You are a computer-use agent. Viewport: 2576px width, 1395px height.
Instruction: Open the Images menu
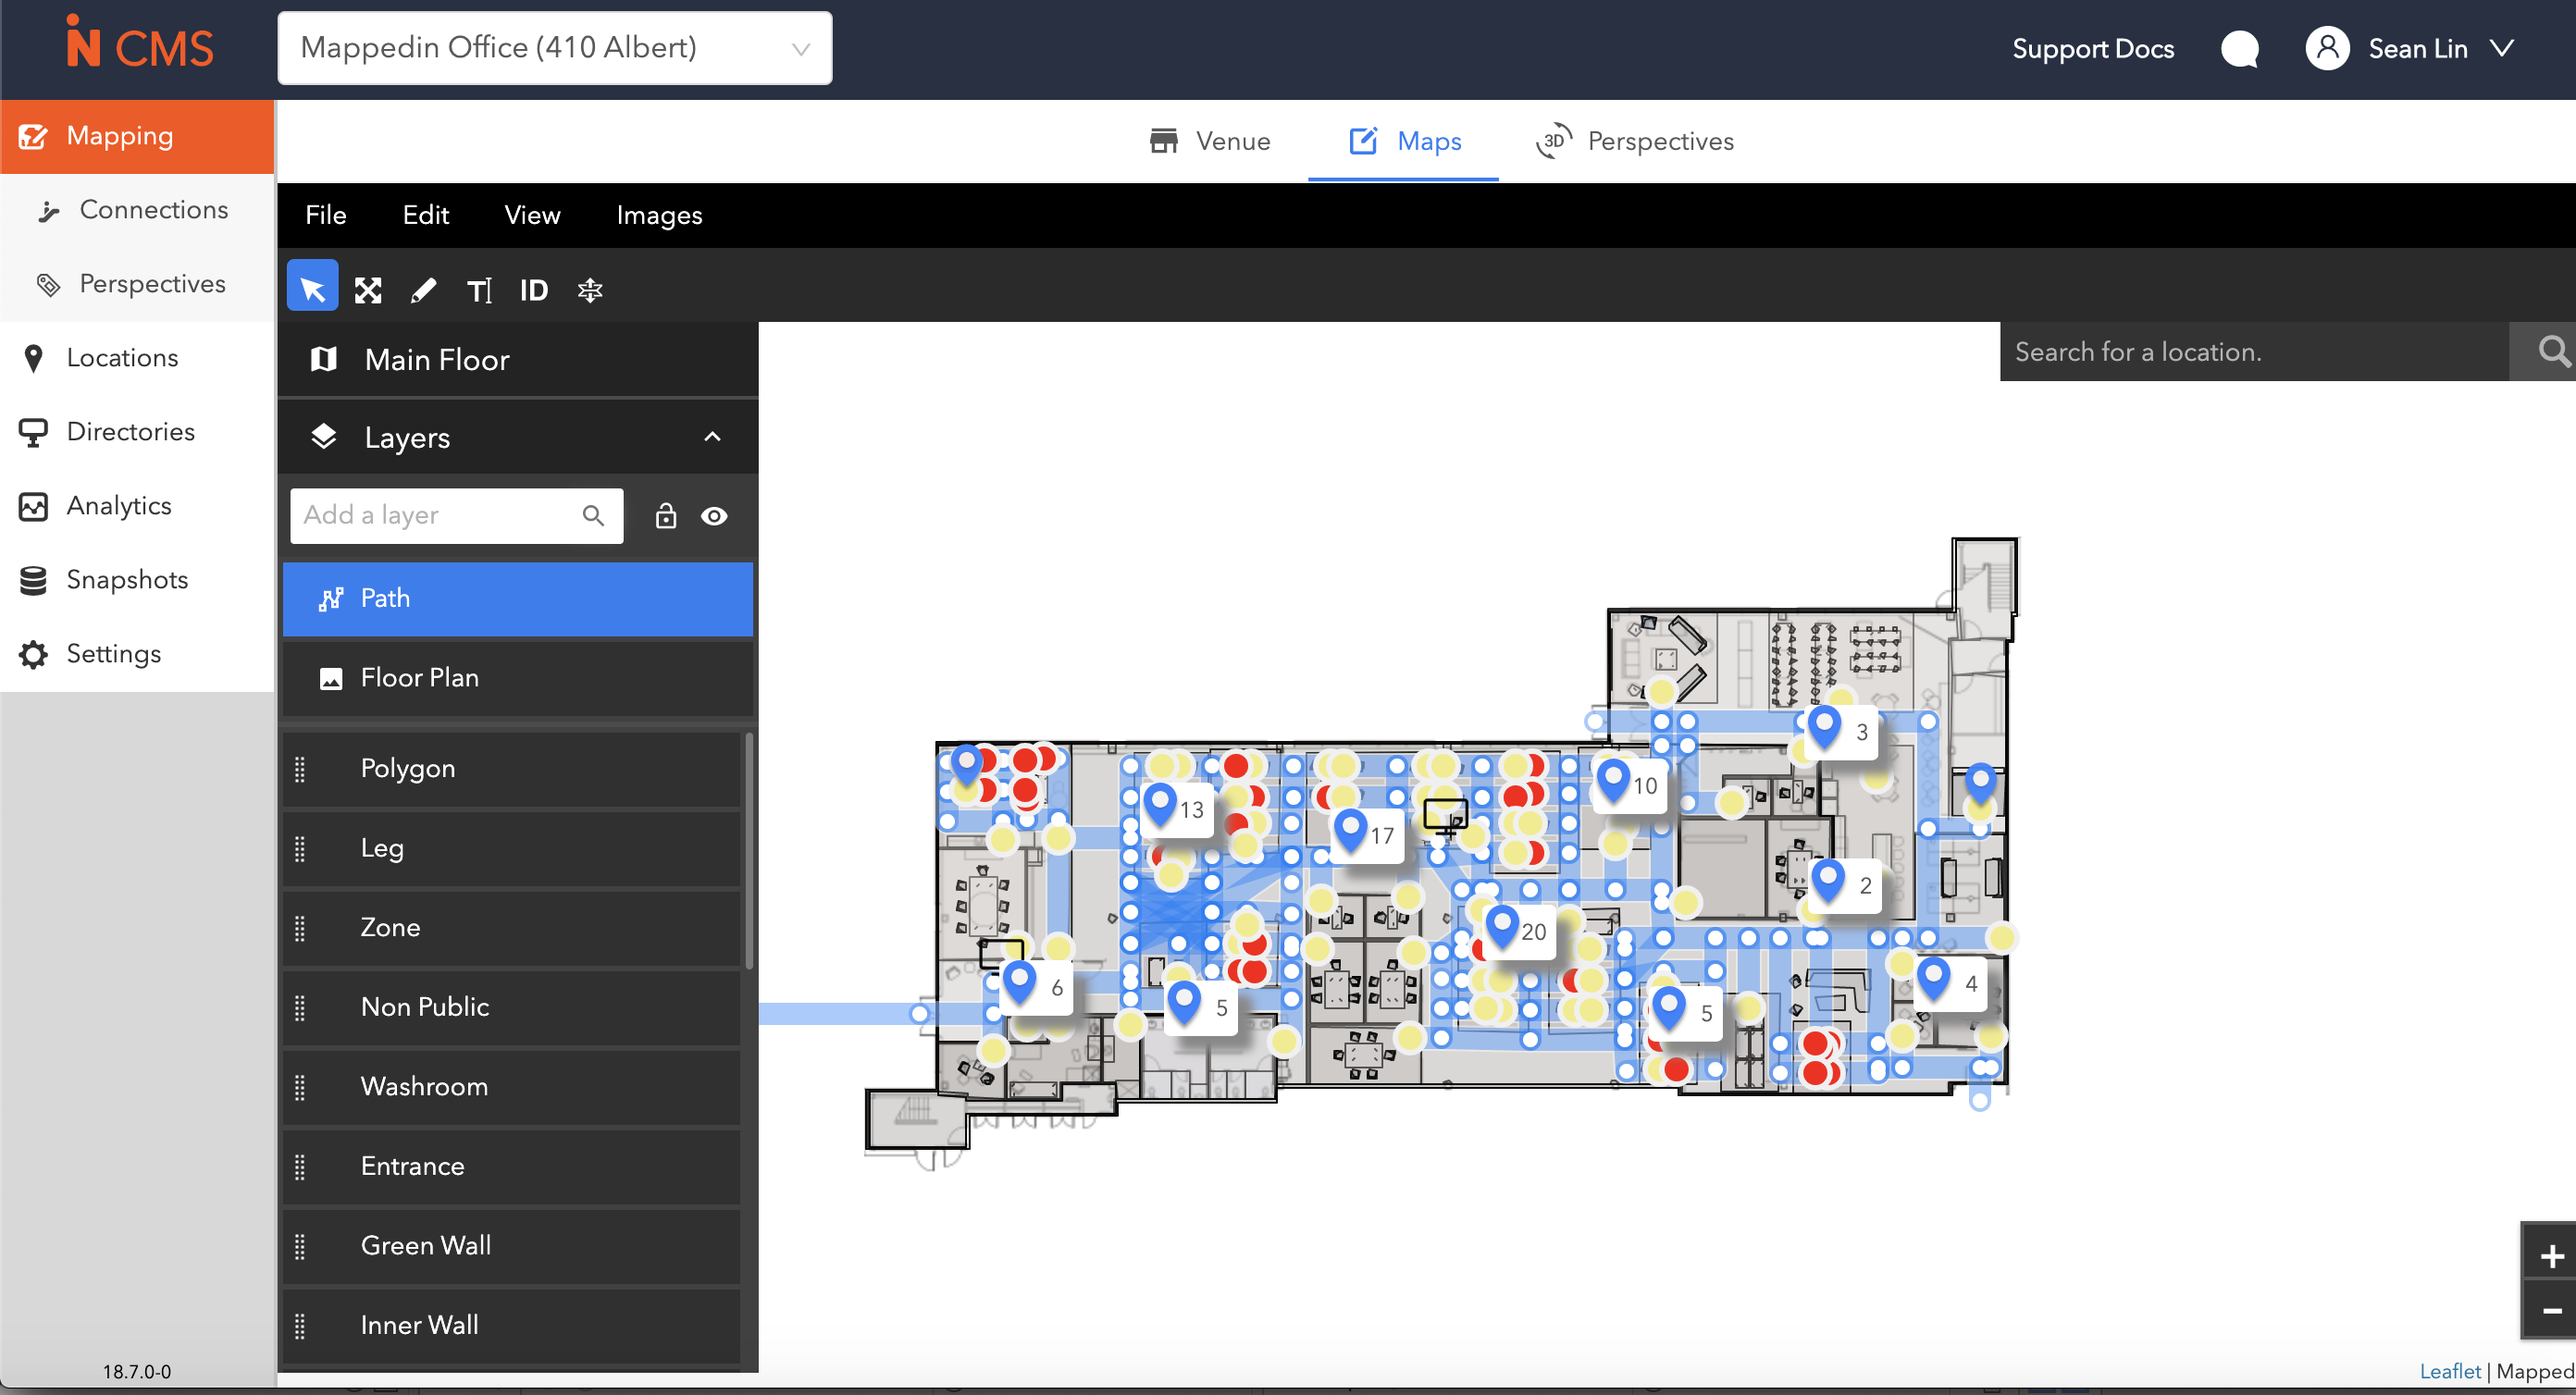[660, 215]
